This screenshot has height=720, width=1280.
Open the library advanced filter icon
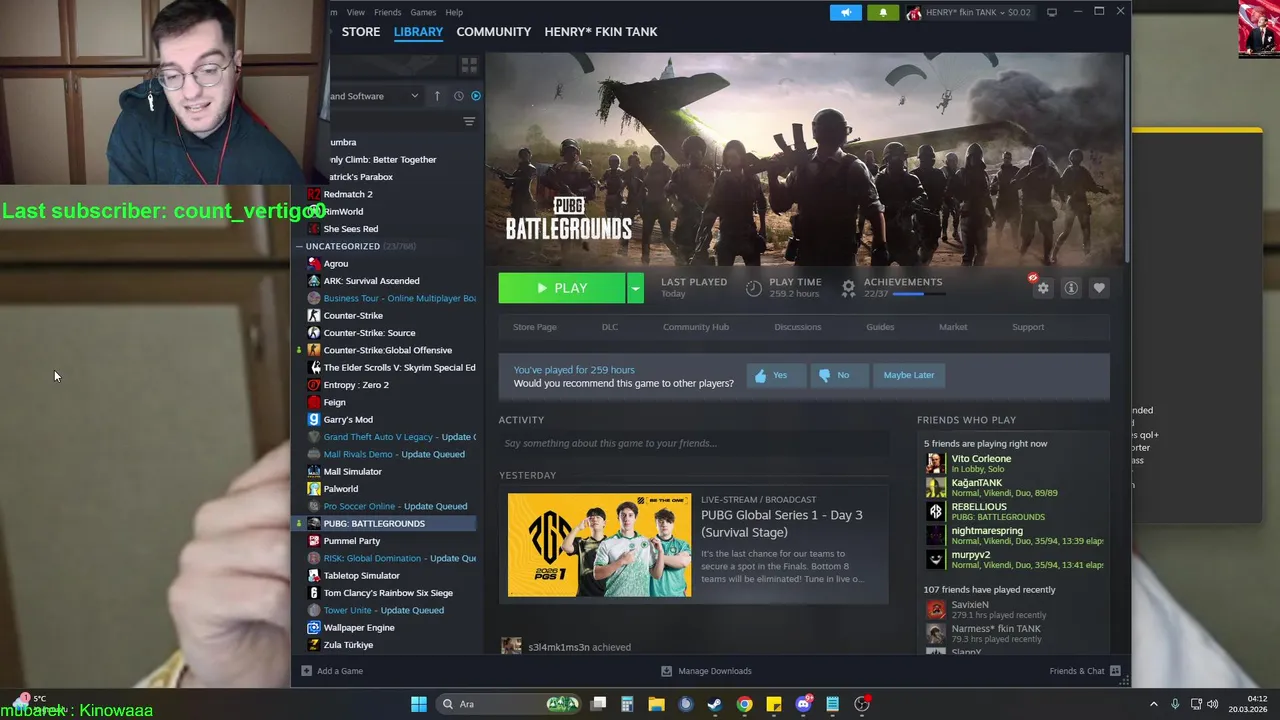(469, 122)
